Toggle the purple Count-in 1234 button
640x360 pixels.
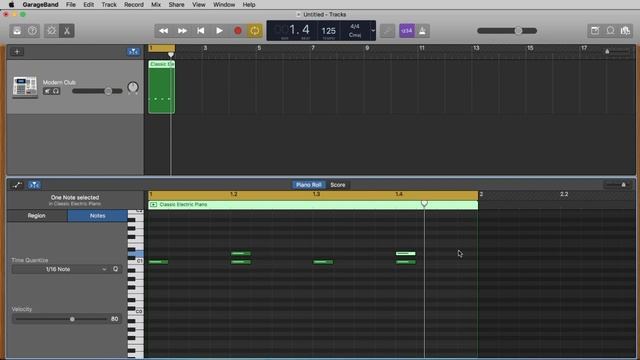[x=407, y=31]
